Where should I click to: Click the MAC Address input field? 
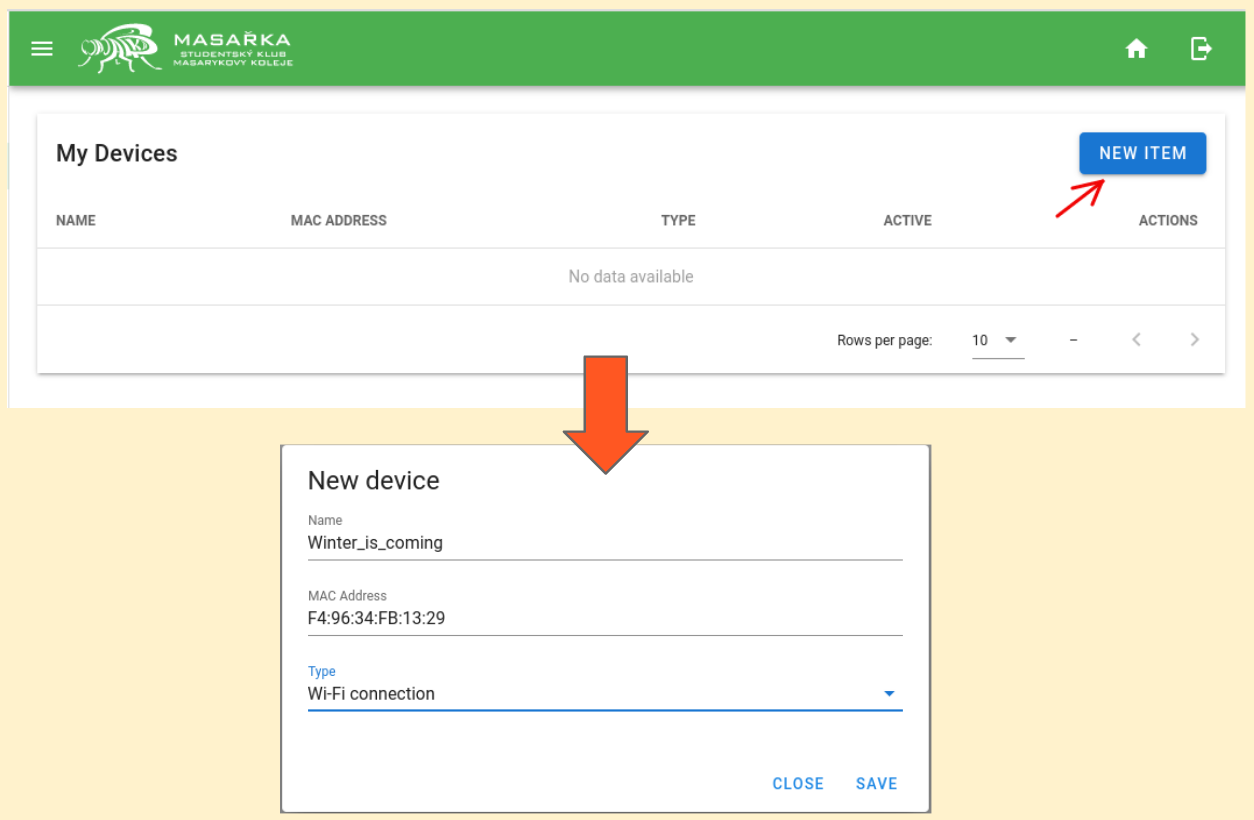[604, 619]
